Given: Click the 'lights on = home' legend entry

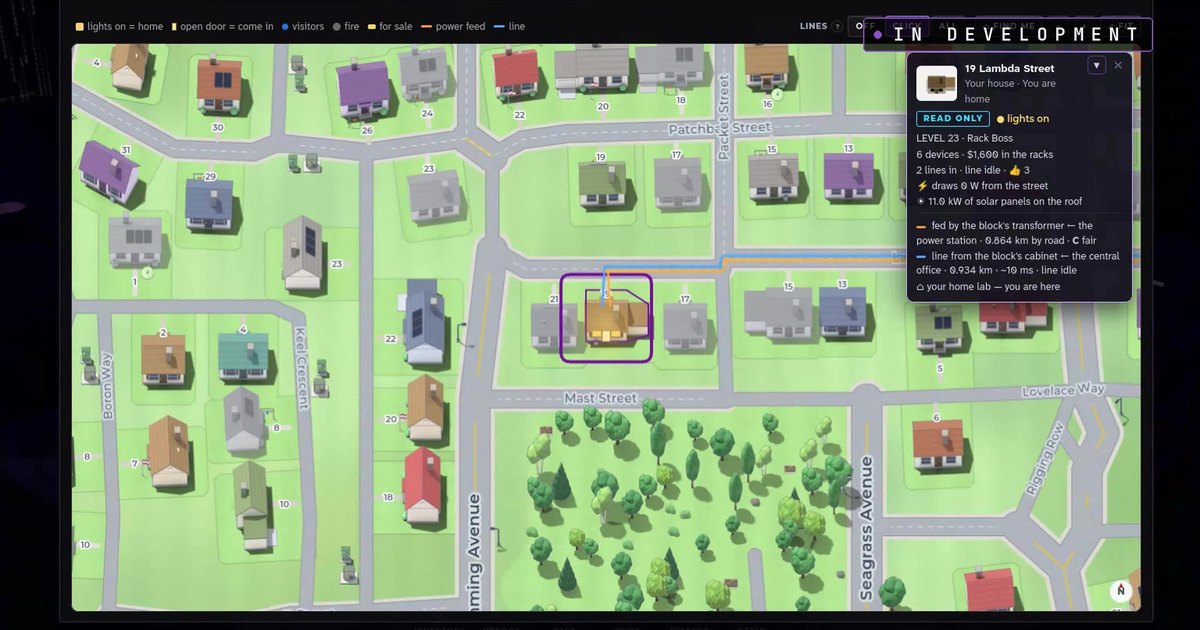Looking at the screenshot, I should click(x=118, y=27).
